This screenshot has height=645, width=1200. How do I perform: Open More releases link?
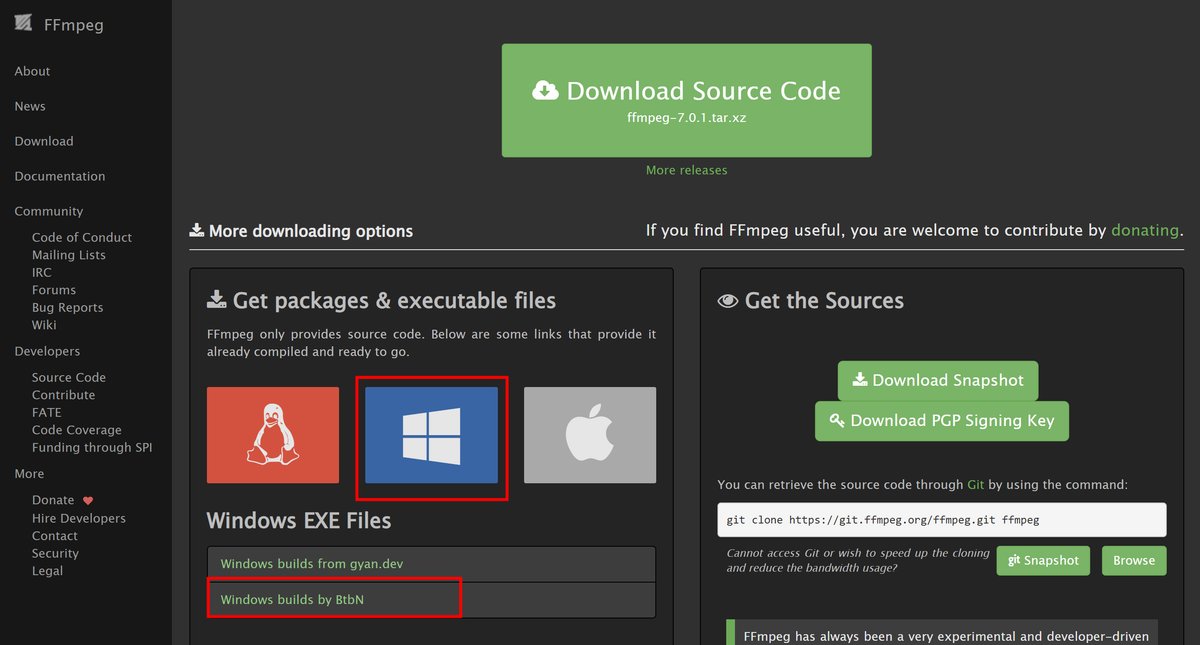click(x=687, y=170)
